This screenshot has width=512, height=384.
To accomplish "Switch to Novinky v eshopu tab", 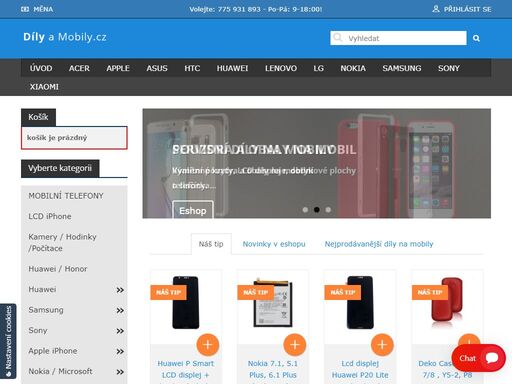I will [274, 244].
